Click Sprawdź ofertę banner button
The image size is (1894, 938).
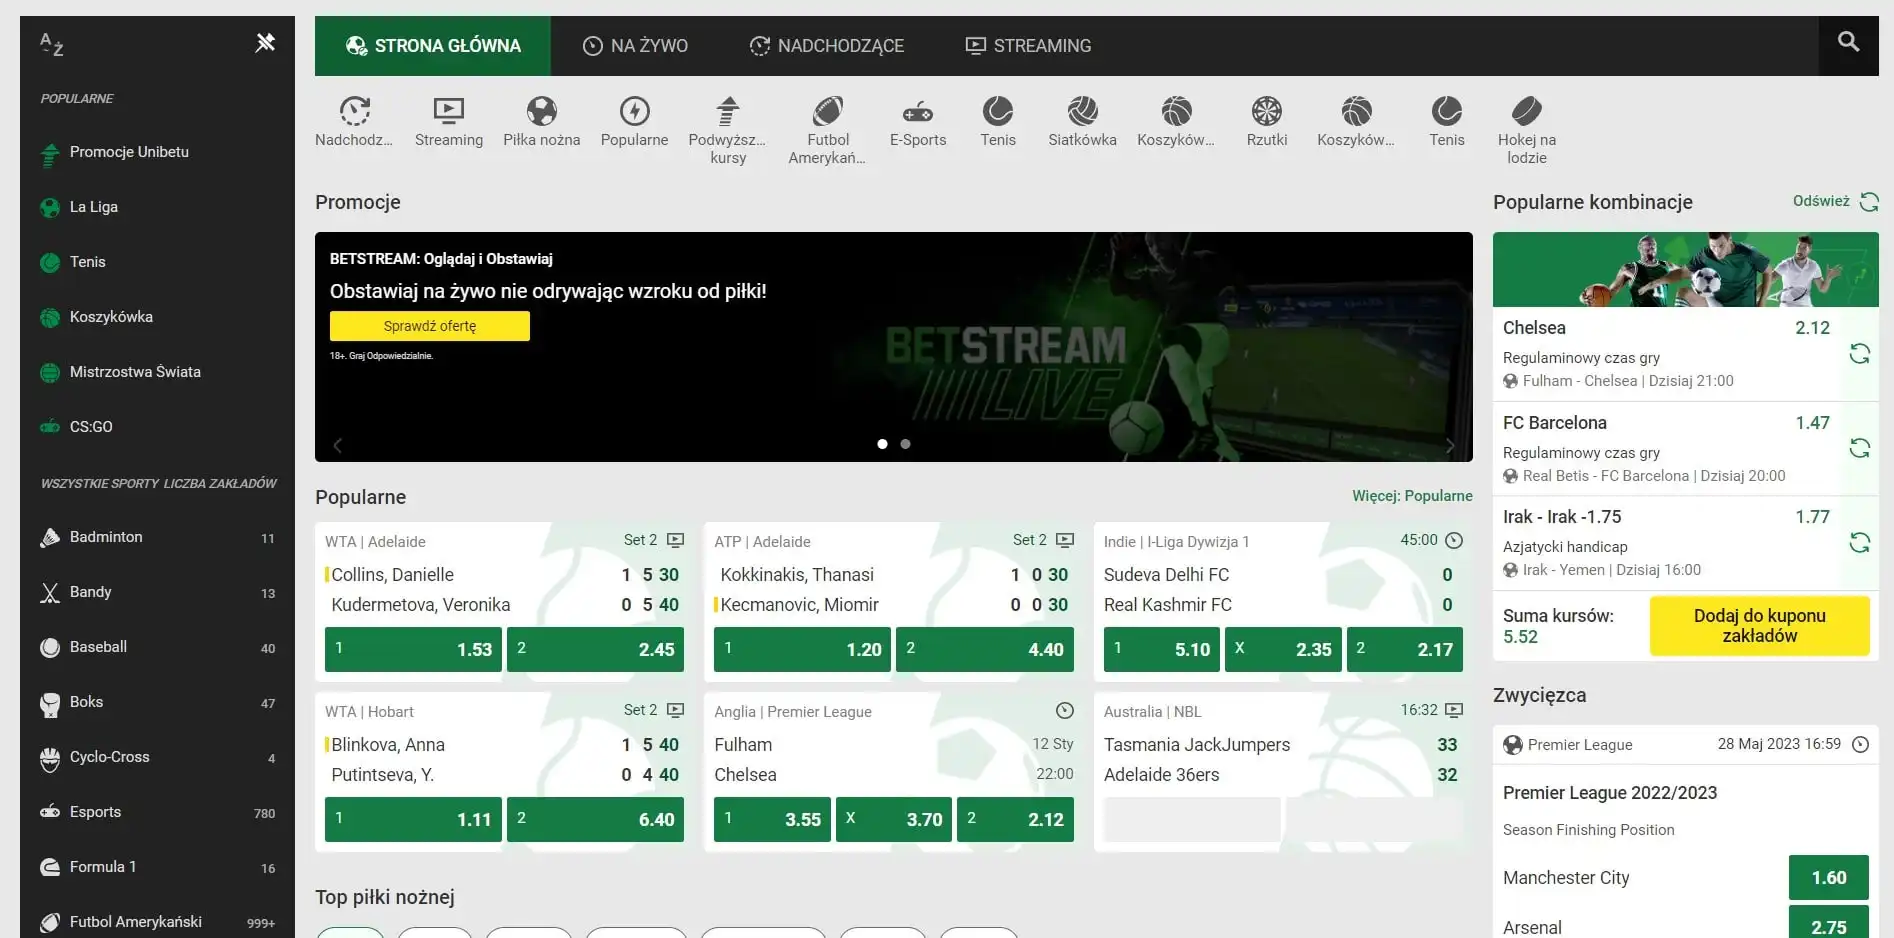pyautogui.click(x=430, y=326)
